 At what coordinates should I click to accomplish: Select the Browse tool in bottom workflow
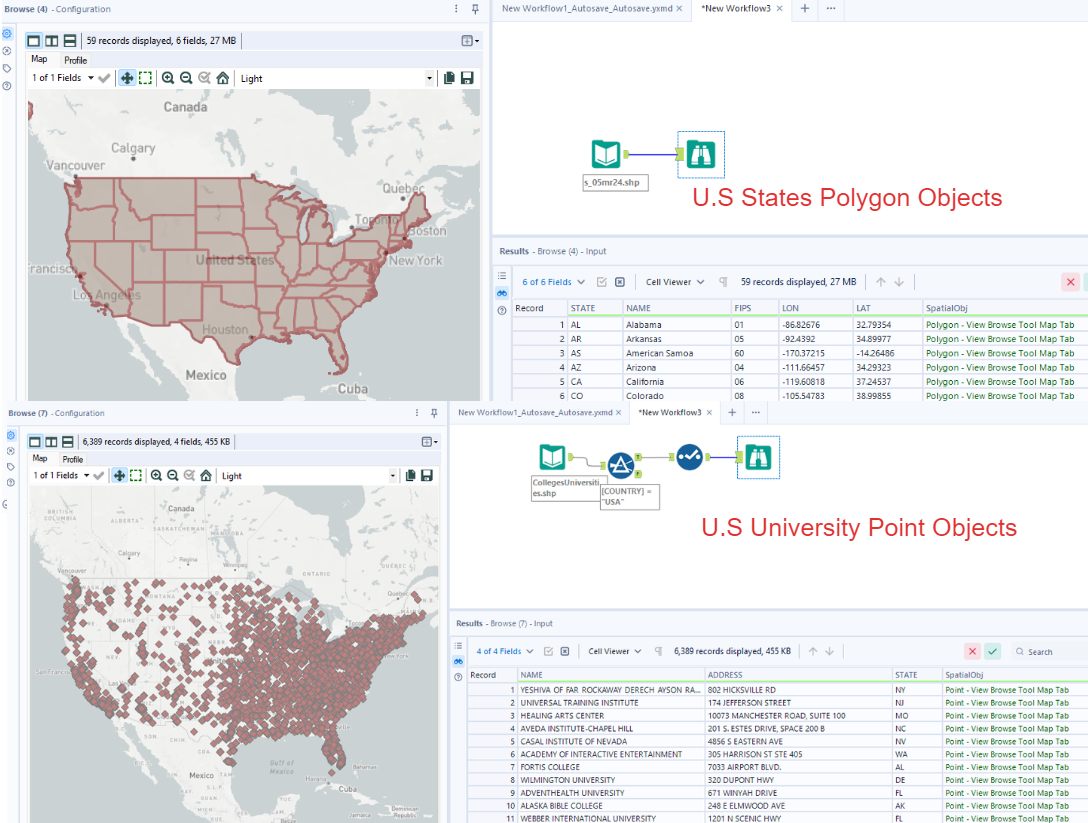click(758, 457)
